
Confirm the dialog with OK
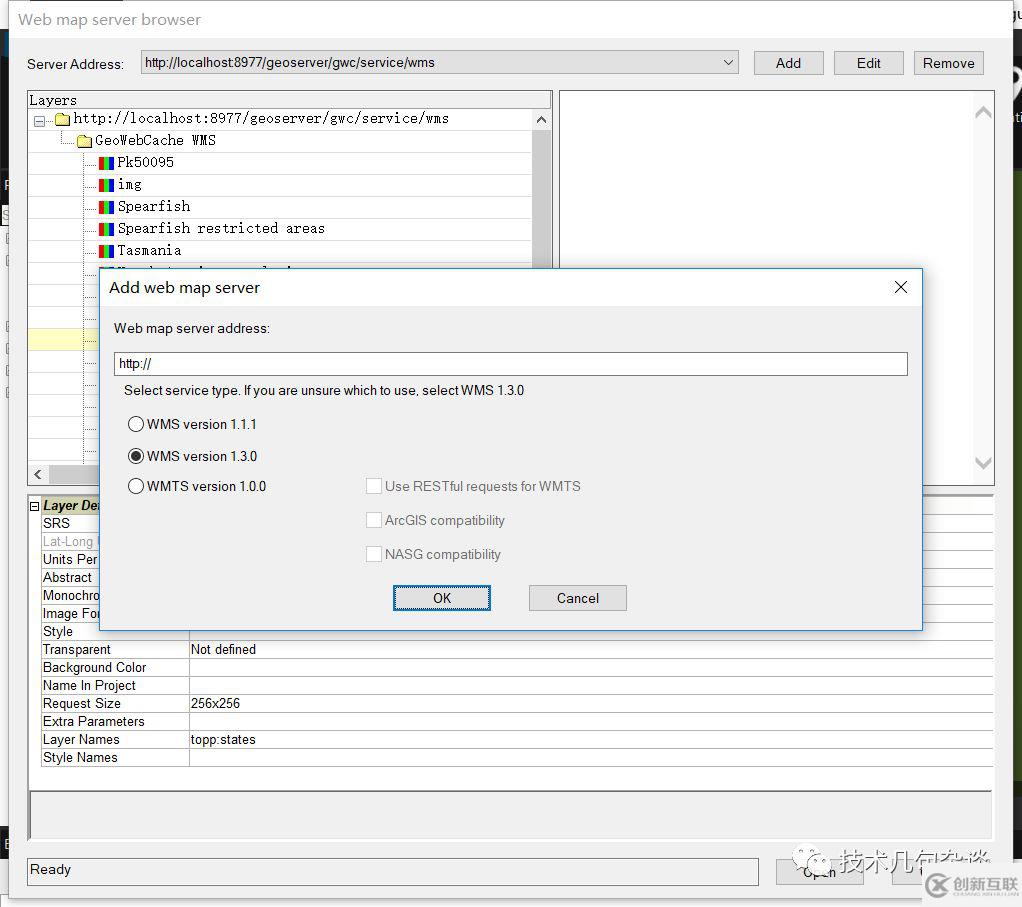[442, 598]
